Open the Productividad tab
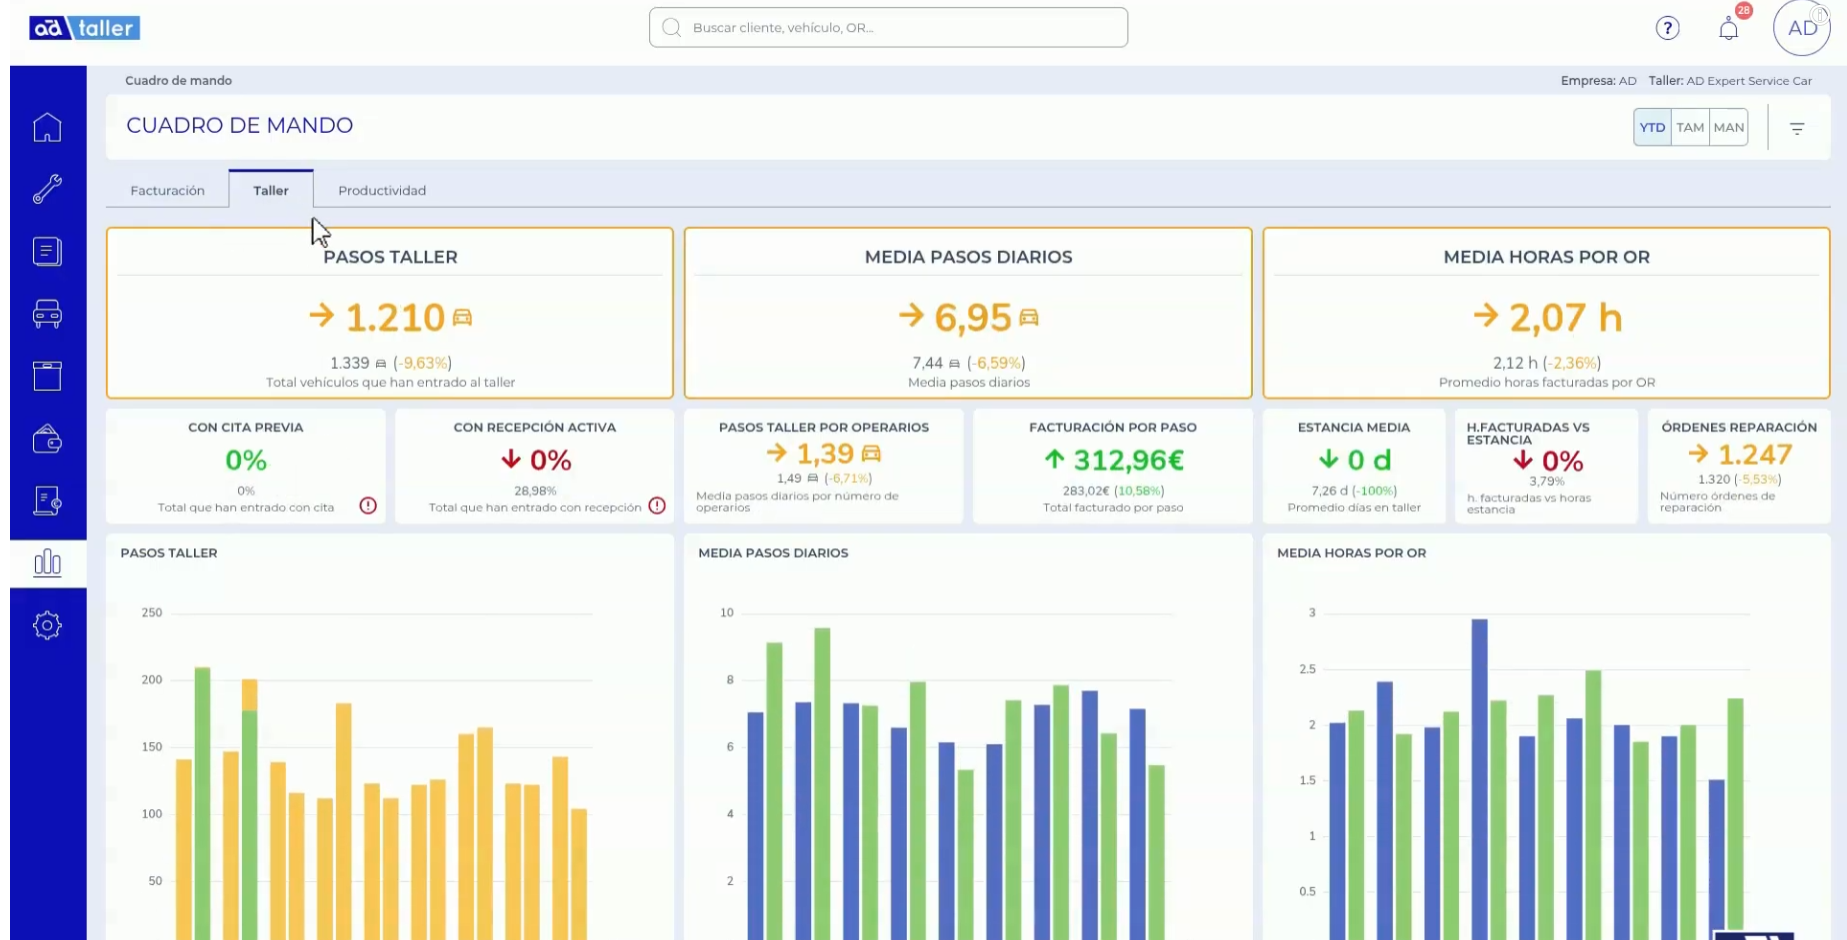This screenshot has height=940, width=1847. (382, 191)
